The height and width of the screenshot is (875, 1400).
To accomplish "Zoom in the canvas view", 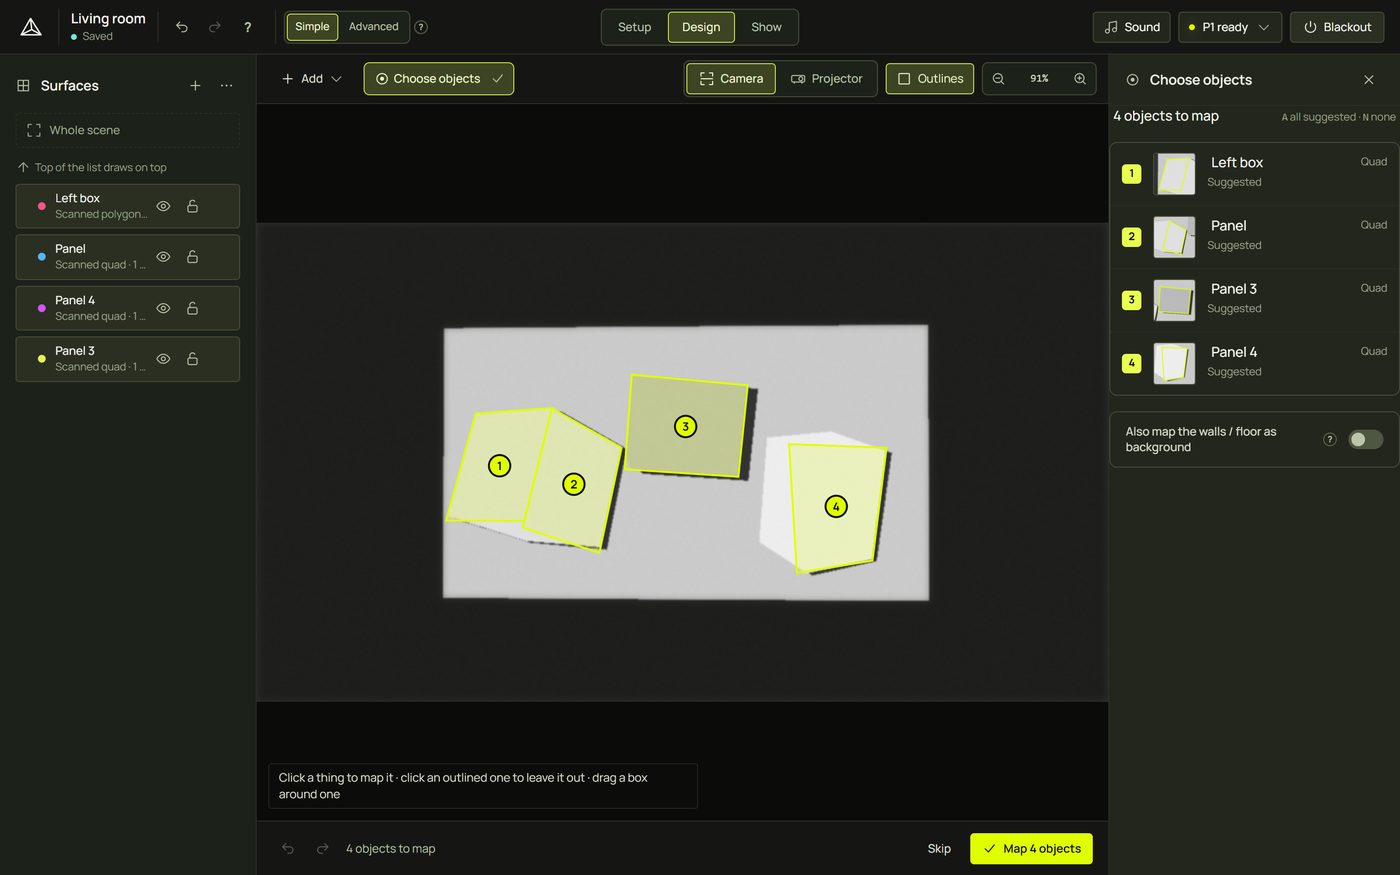I will click(1080, 79).
